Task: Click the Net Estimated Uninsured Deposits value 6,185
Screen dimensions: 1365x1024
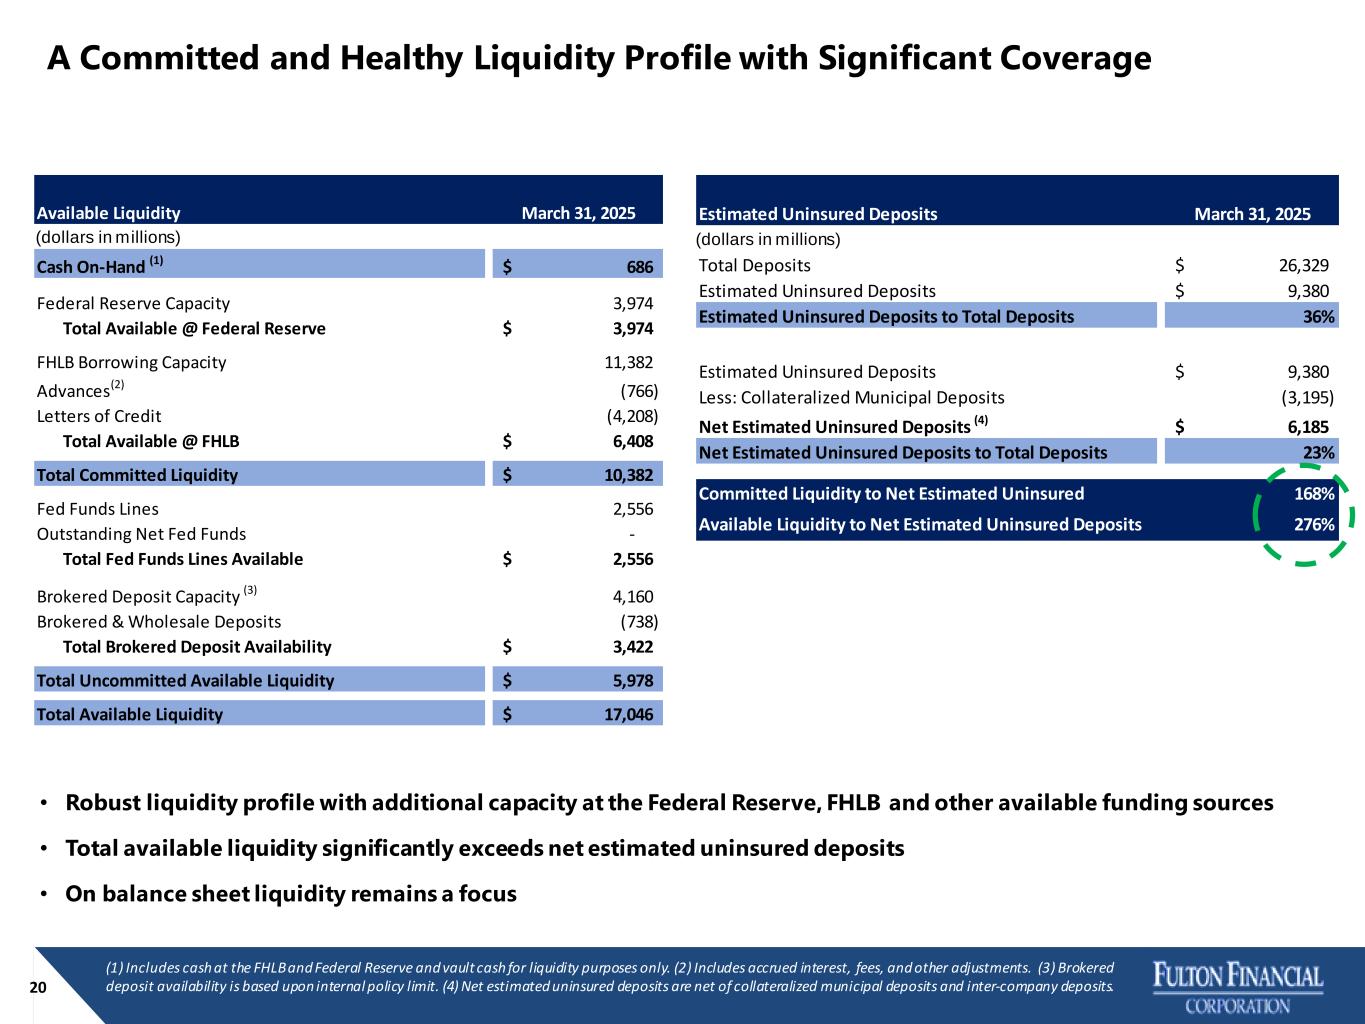Action: pos(1308,427)
